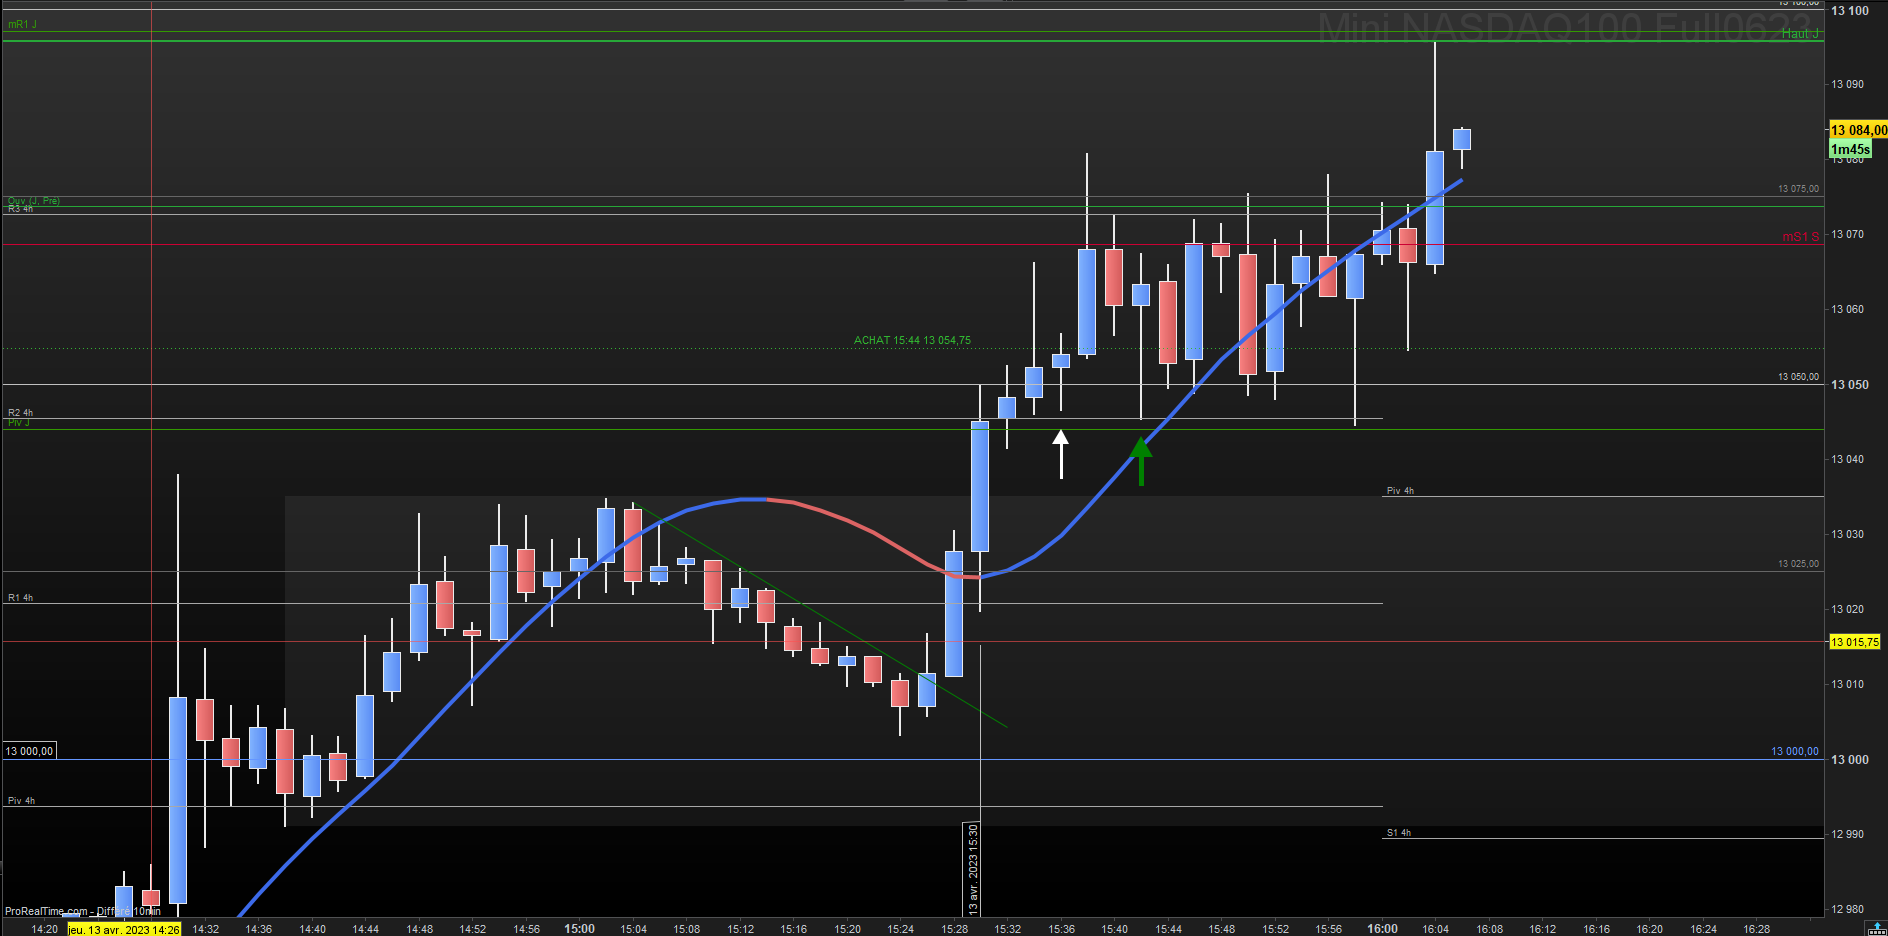The height and width of the screenshot is (936, 1888).
Task: Select the ACHAT 15:44 13 054,75 order label
Action: [912, 340]
